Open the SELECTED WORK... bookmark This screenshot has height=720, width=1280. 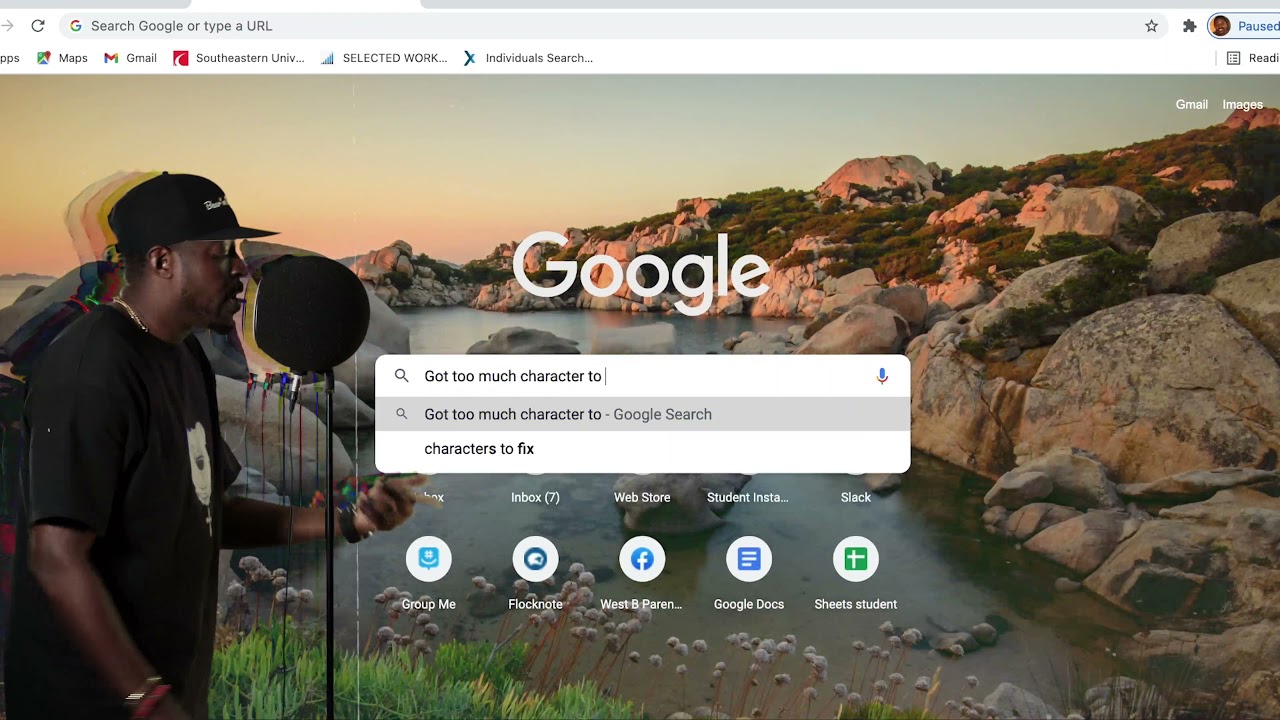pyautogui.click(x=384, y=58)
